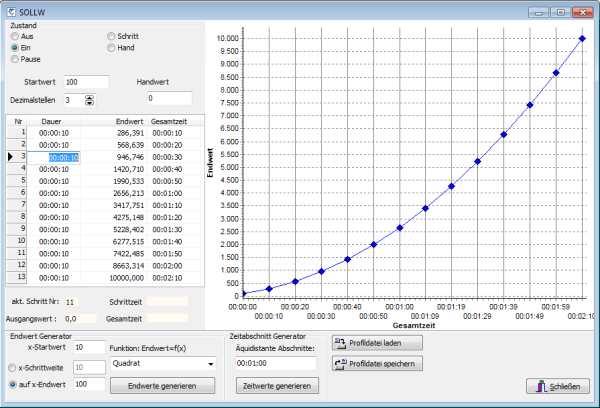This screenshot has height=408, width=600.
Task: Select the Schritt state radio button
Action: click(111, 36)
